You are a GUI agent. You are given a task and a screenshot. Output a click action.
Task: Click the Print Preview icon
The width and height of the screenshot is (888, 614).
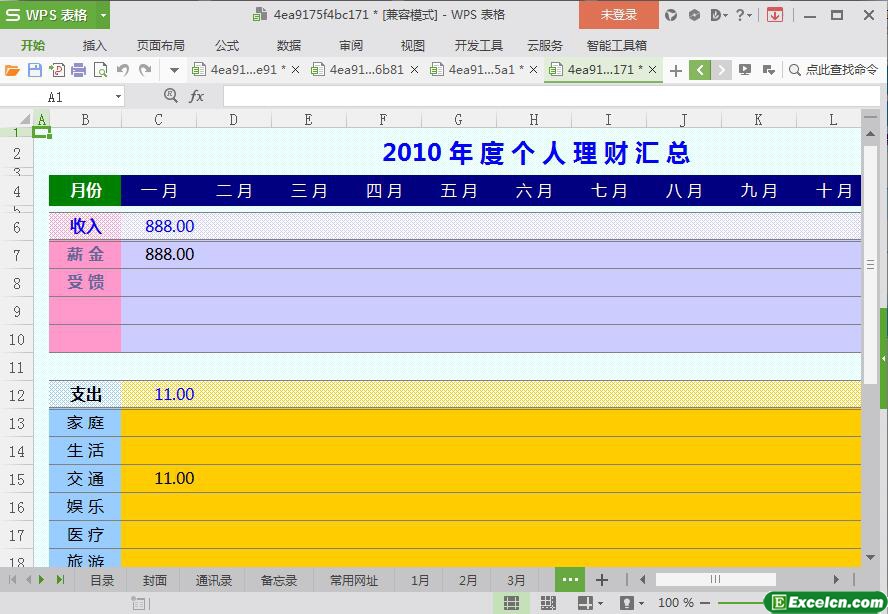pos(100,70)
